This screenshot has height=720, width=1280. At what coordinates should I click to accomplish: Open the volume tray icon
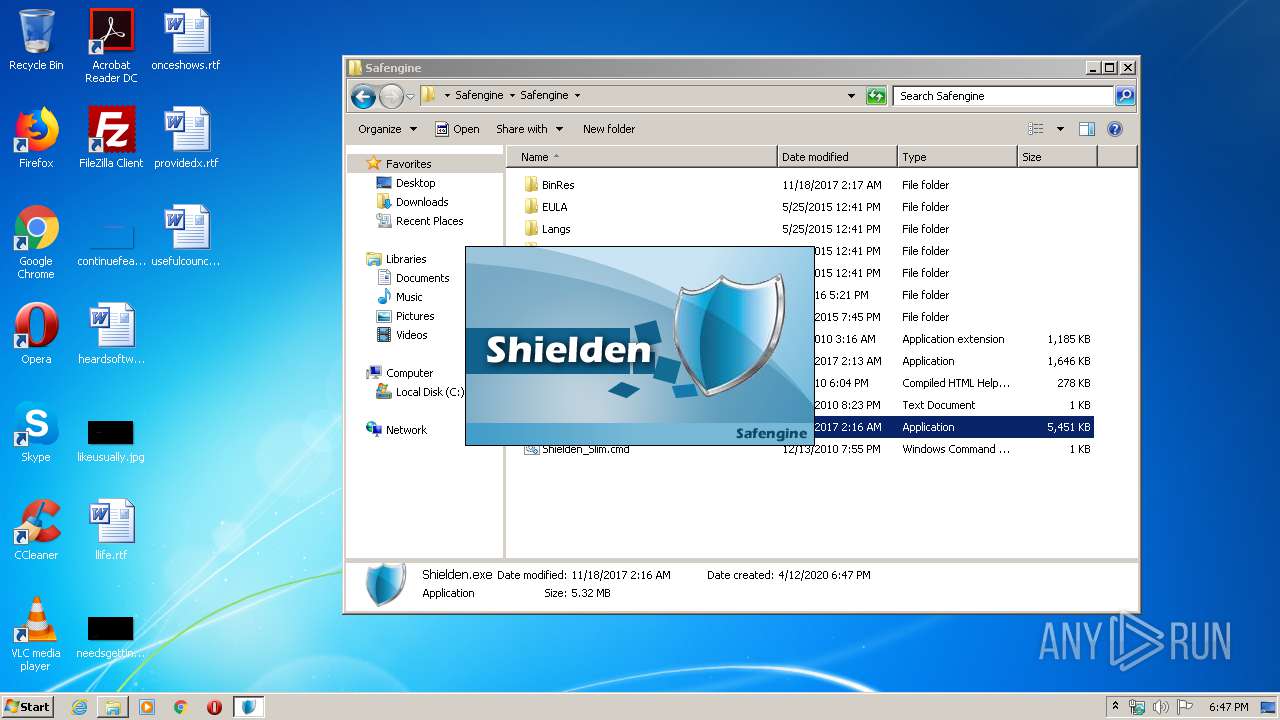pos(1161,707)
